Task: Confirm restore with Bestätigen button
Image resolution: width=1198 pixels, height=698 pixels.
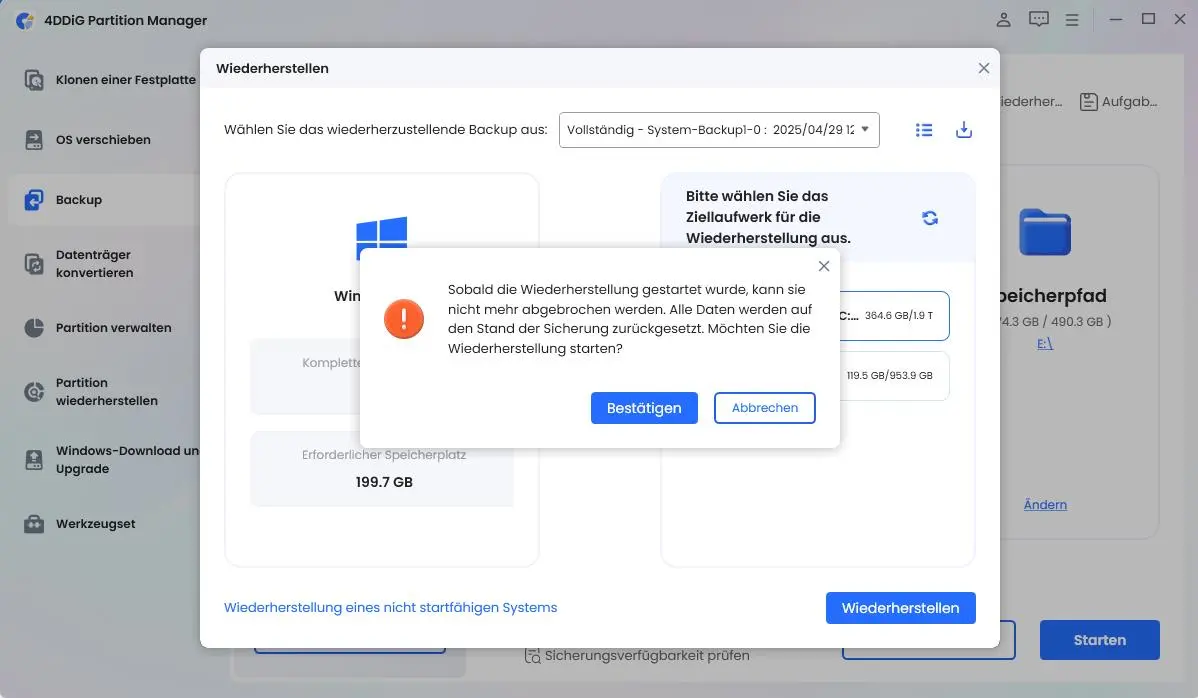Action: click(644, 408)
